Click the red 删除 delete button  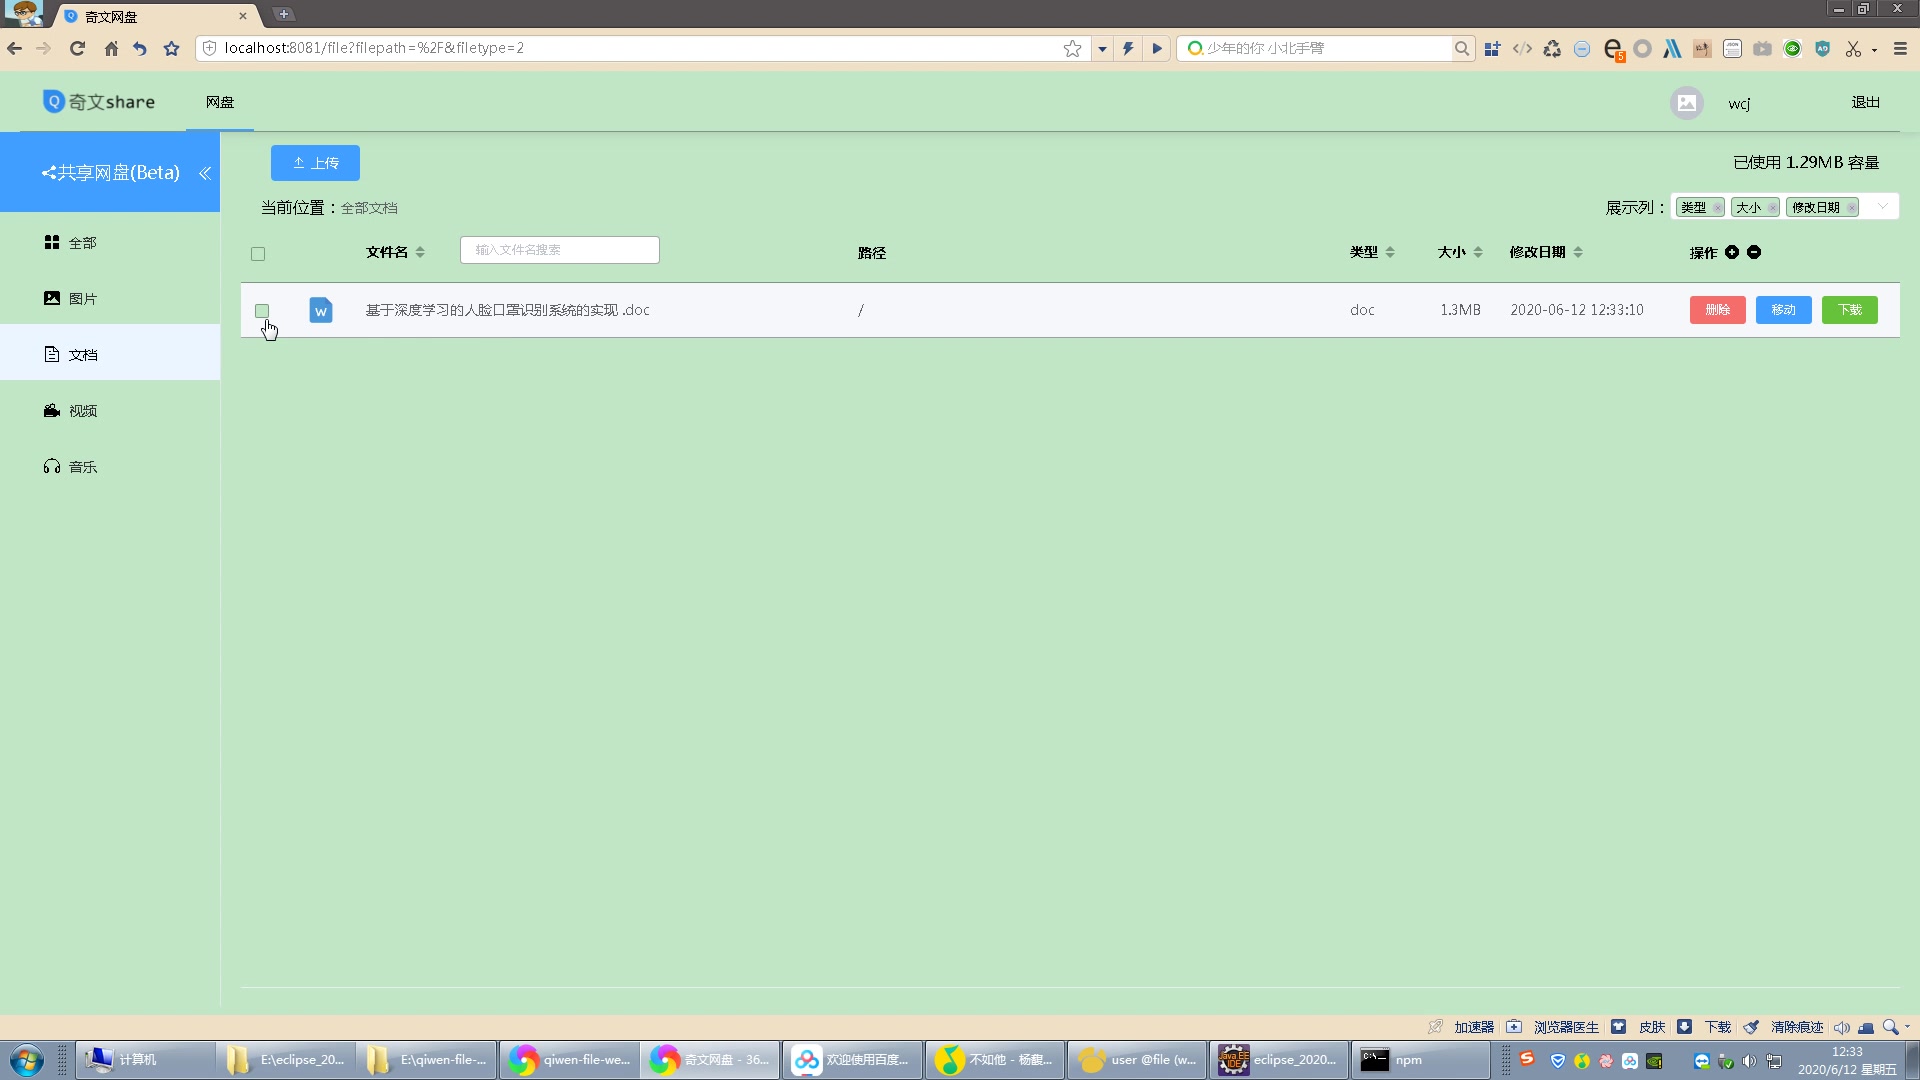[x=1718, y=310]
